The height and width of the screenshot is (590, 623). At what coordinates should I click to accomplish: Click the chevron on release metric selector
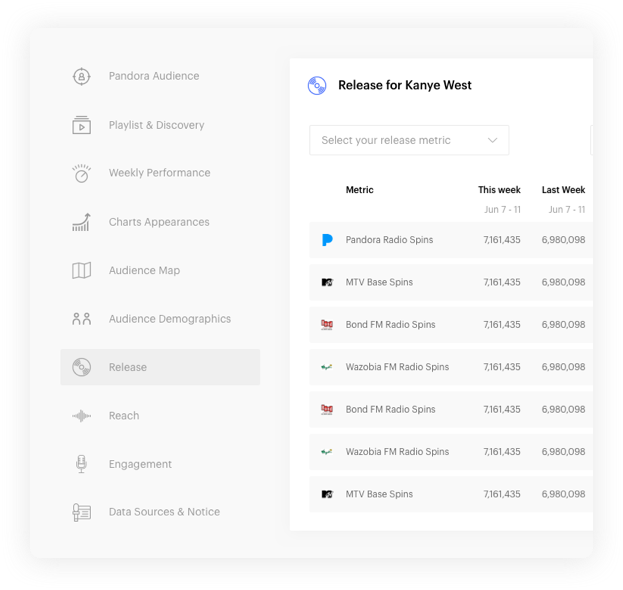(x=492, y=140)
